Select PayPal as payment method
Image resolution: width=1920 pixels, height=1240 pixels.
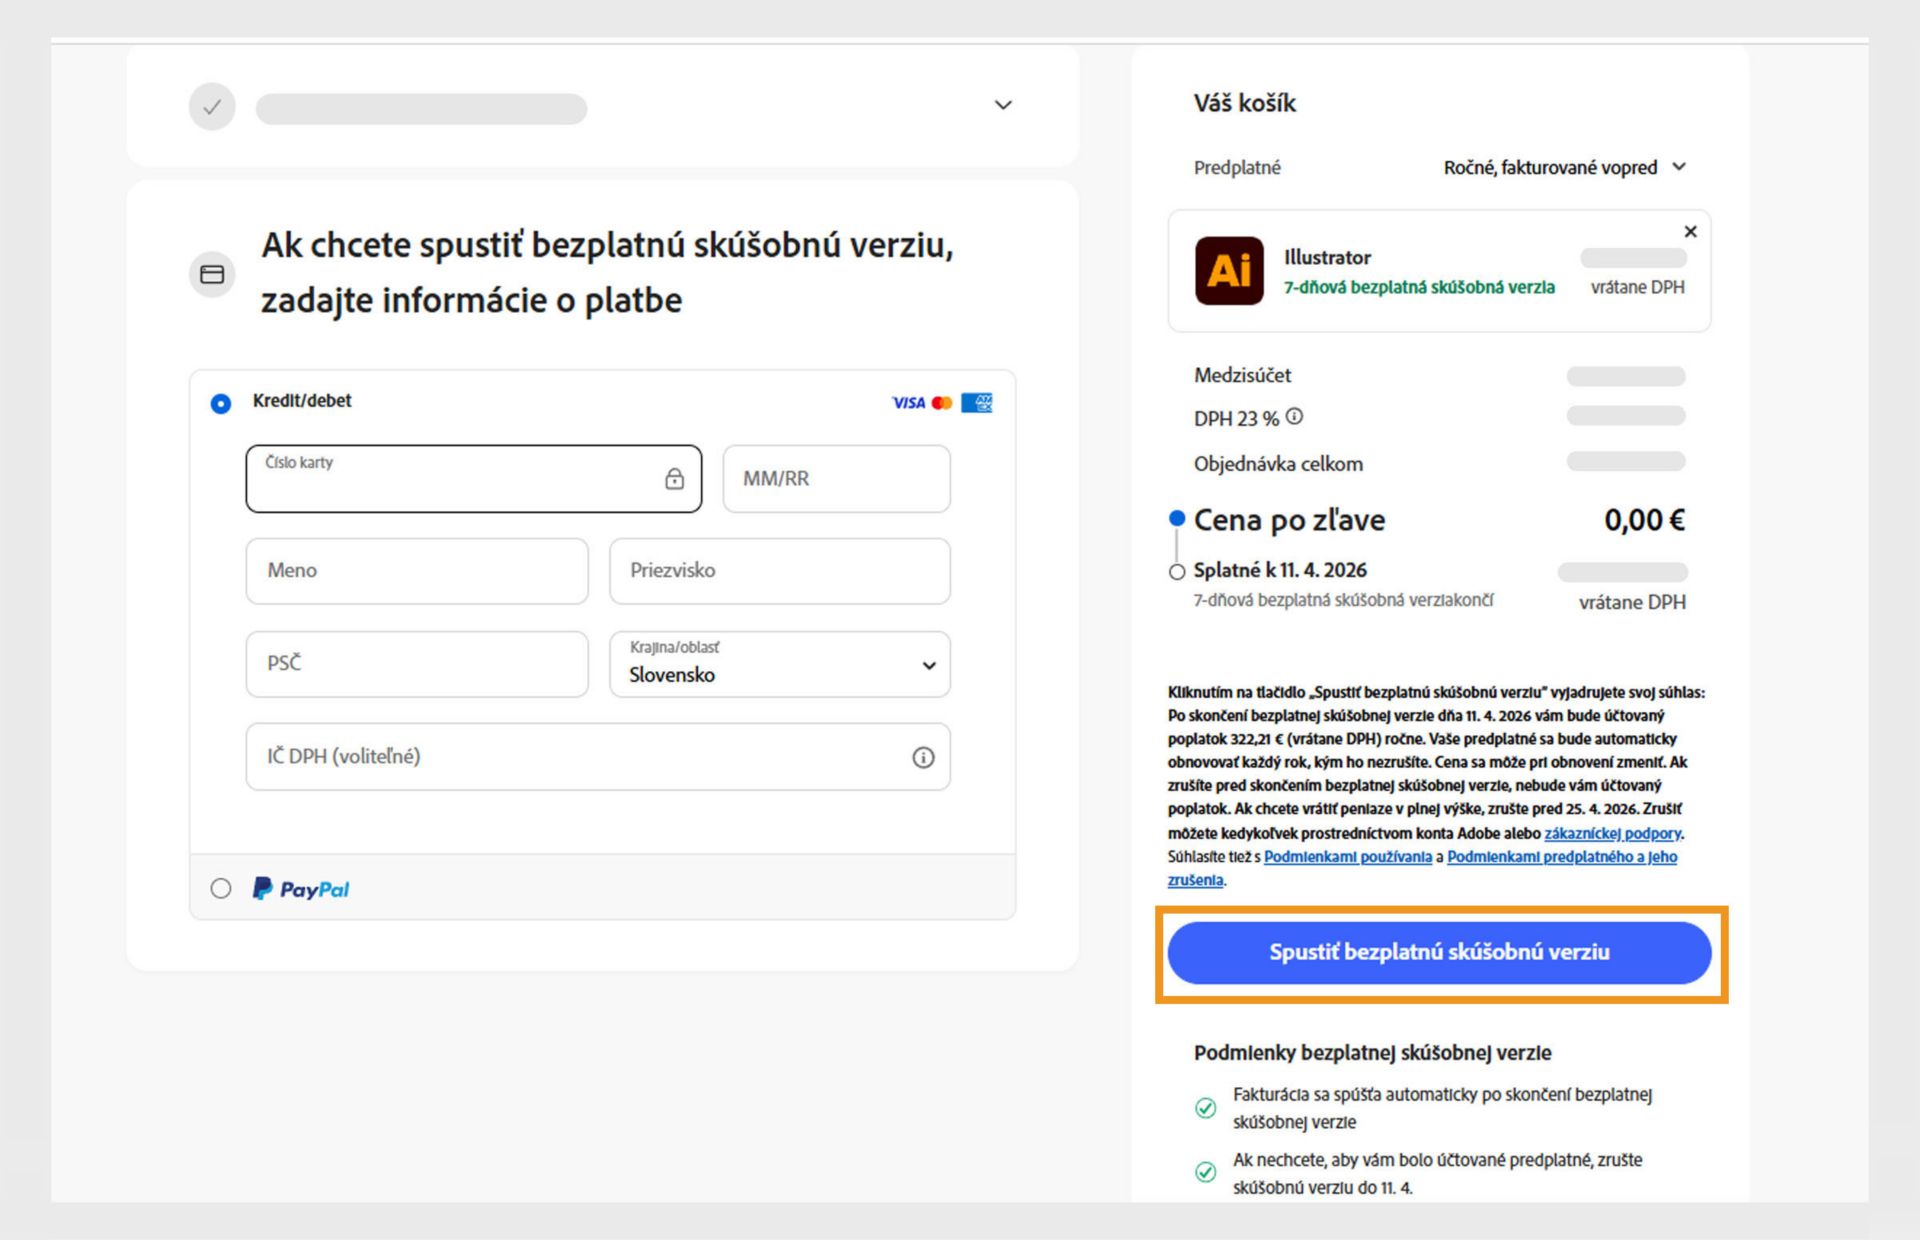[x=221, y=888]
